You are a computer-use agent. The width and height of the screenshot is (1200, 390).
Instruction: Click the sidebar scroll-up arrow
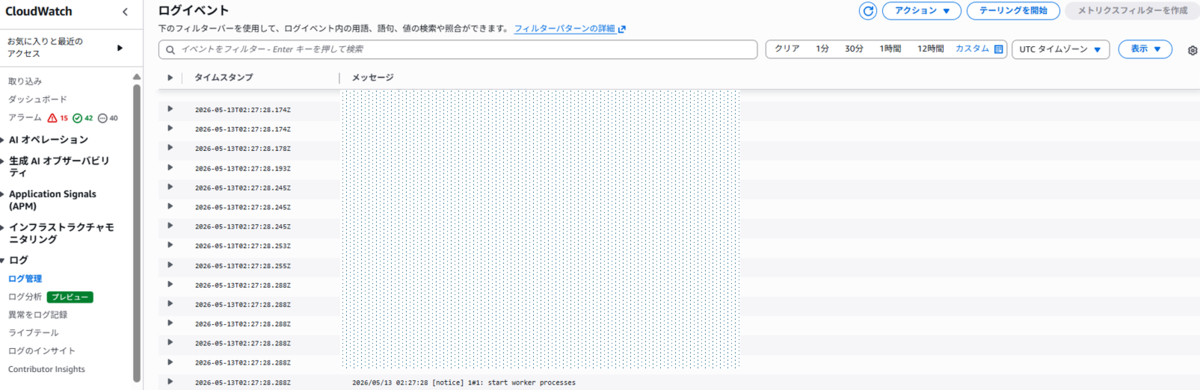(136, 76)
